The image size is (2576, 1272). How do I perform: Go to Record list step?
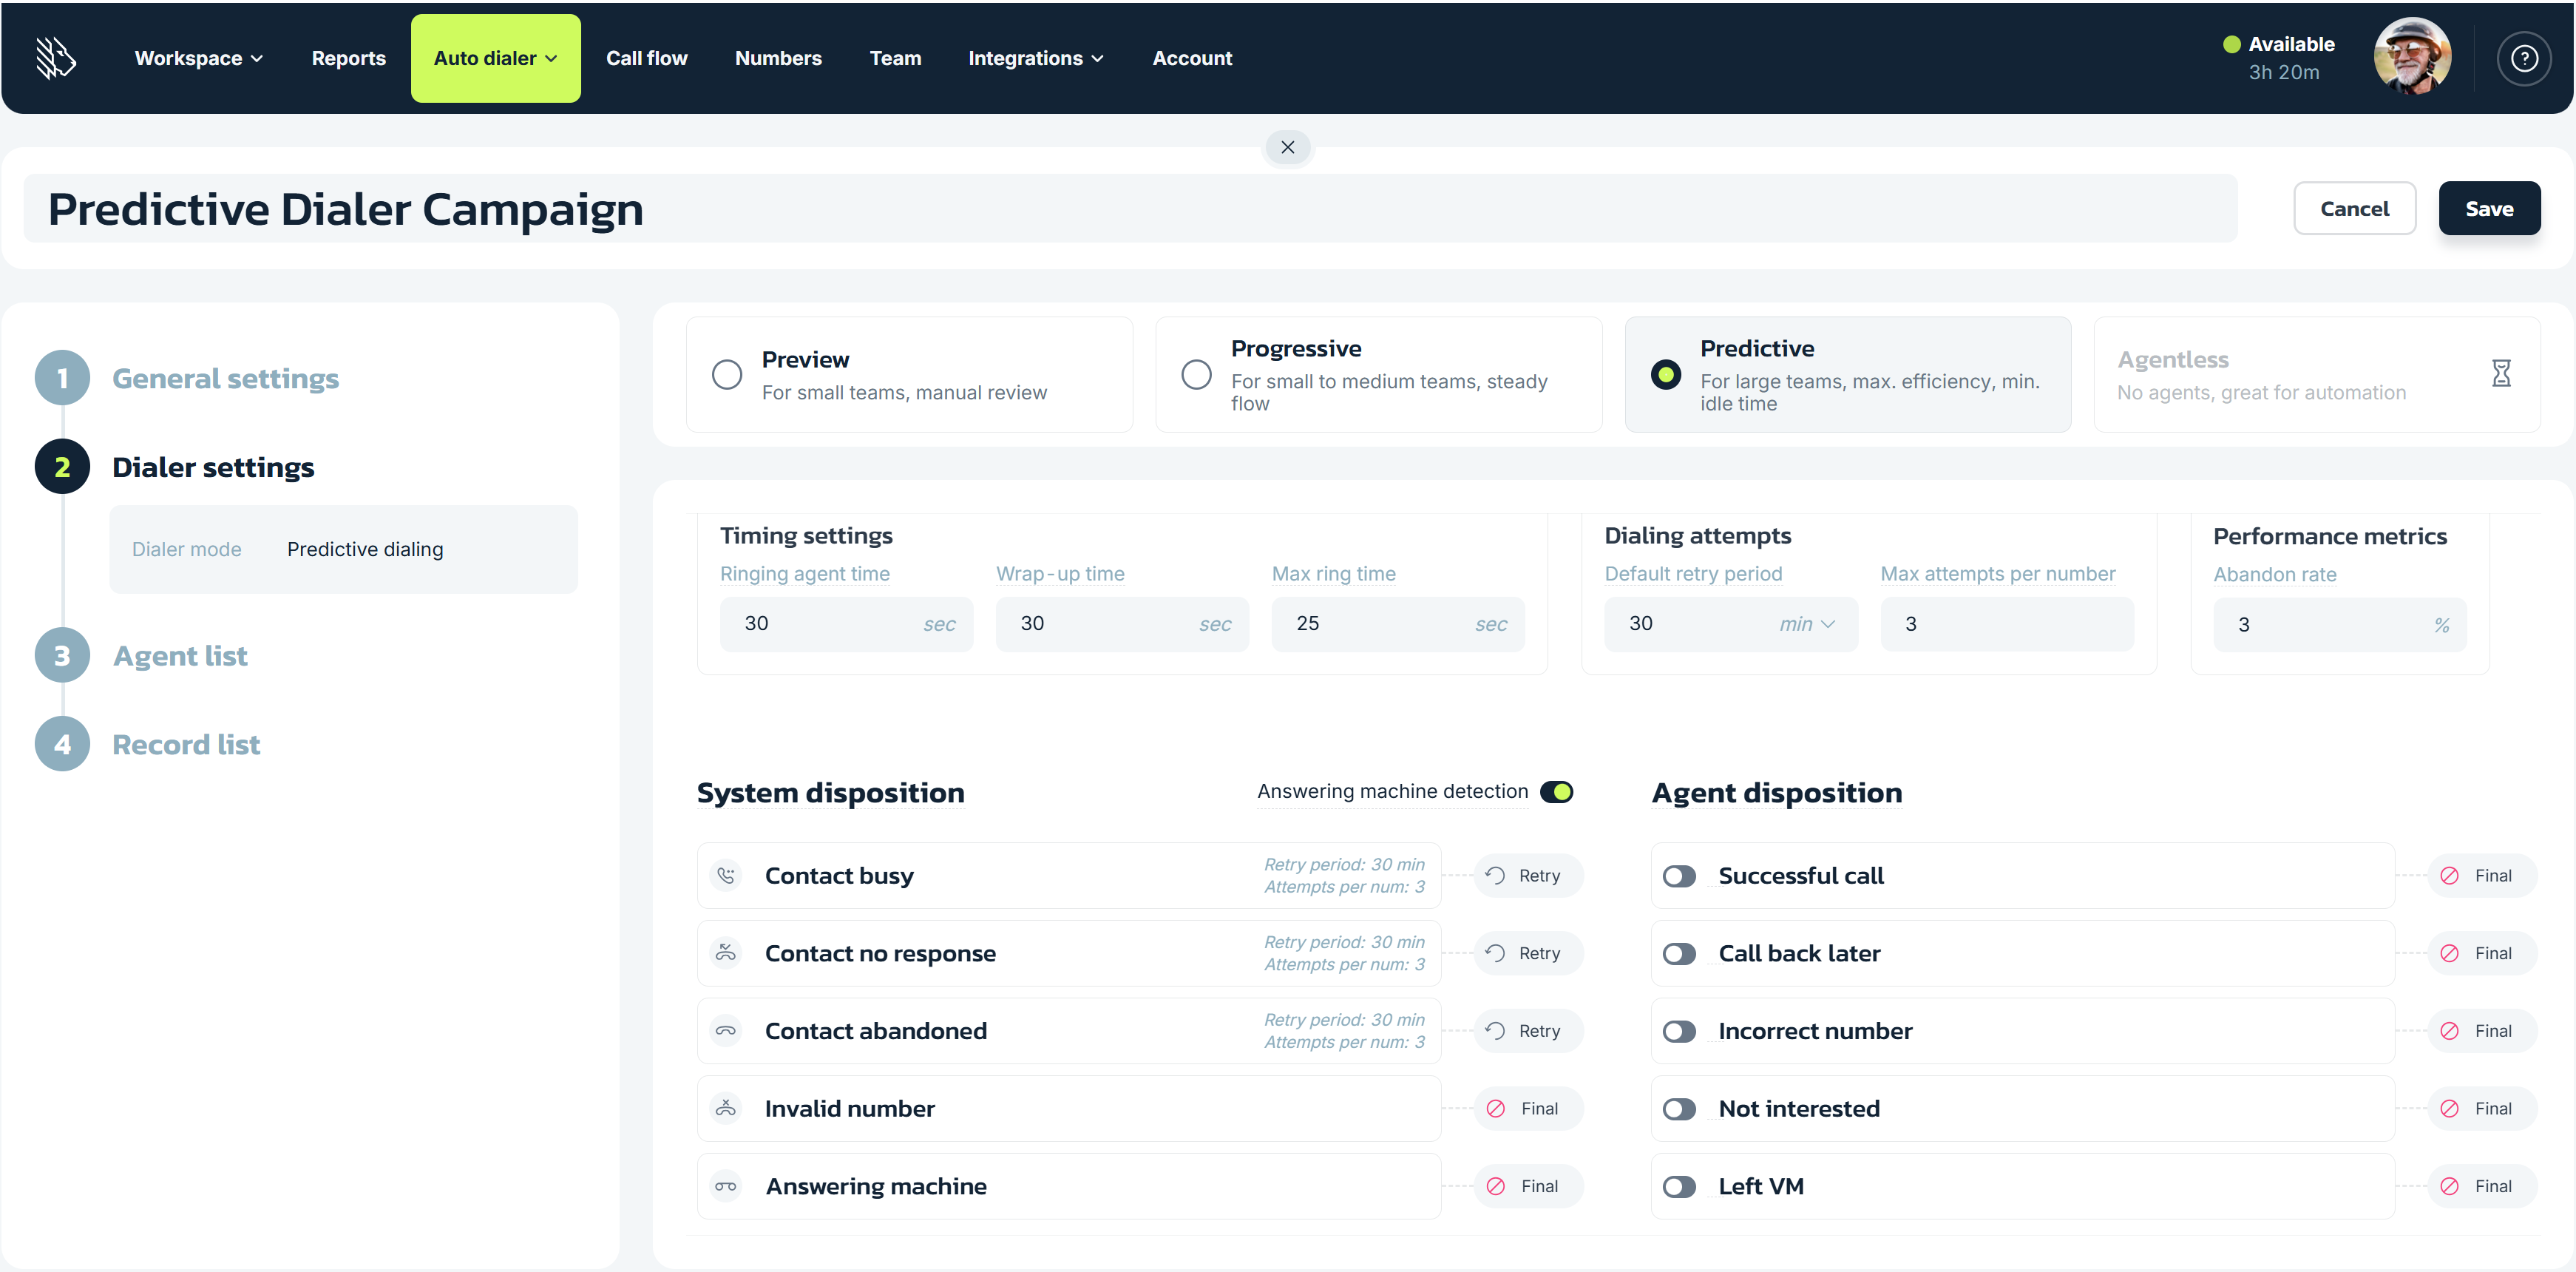point(186,744)
